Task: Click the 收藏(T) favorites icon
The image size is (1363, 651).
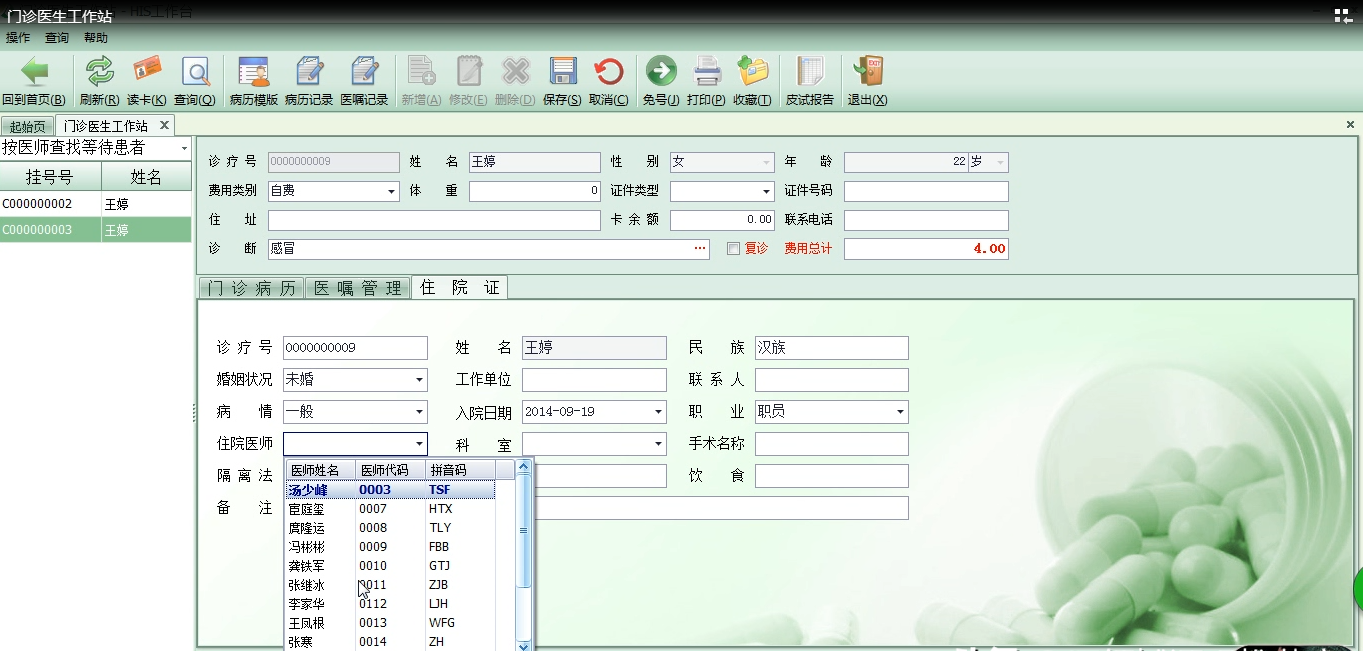Action: click(752, 81)
